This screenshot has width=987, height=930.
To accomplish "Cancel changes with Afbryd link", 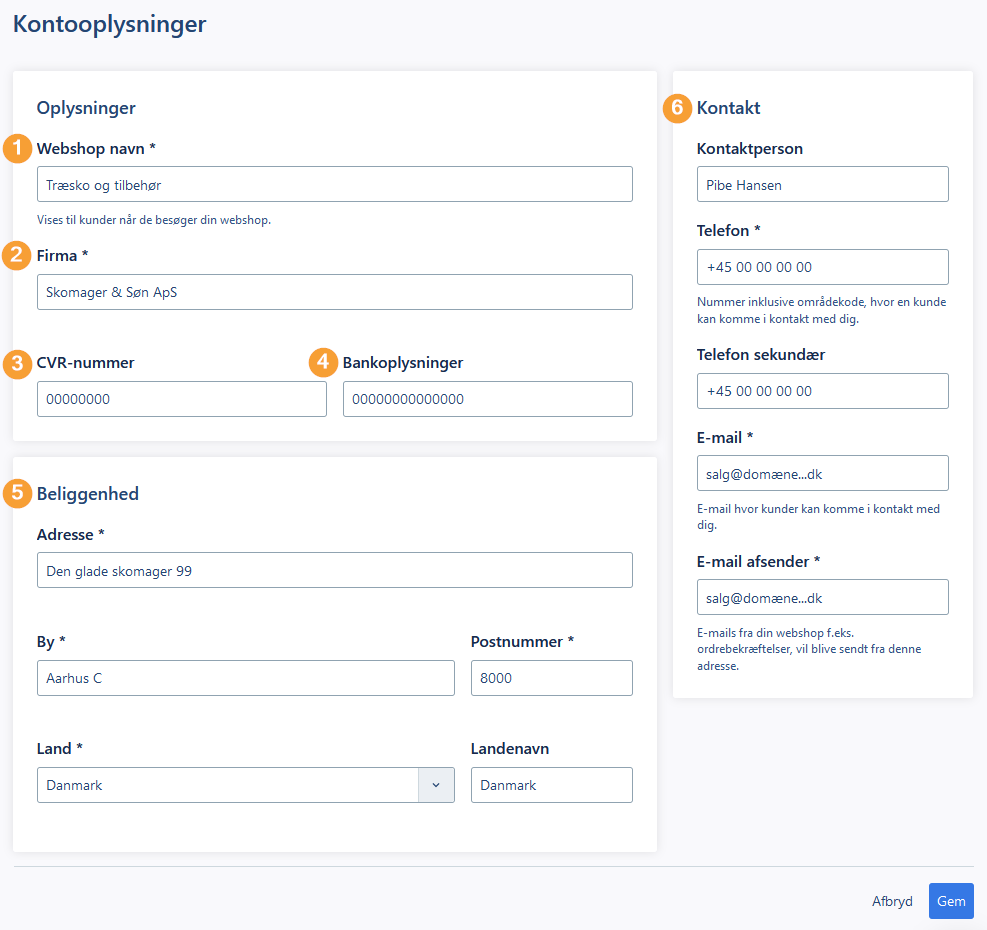I will pyautogui.click(x=892, y=901).
